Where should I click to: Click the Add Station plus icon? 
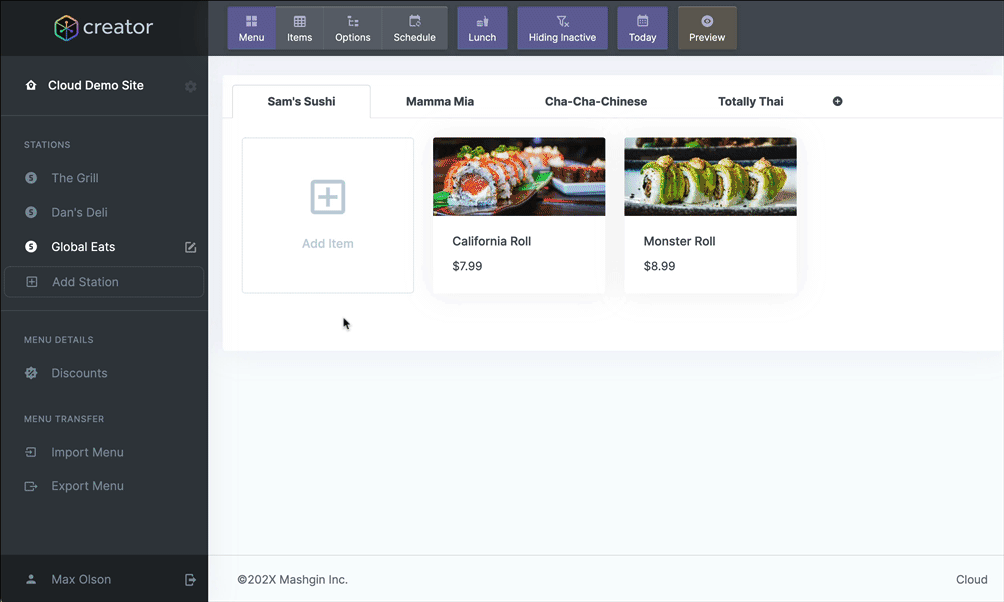[31, 282]
